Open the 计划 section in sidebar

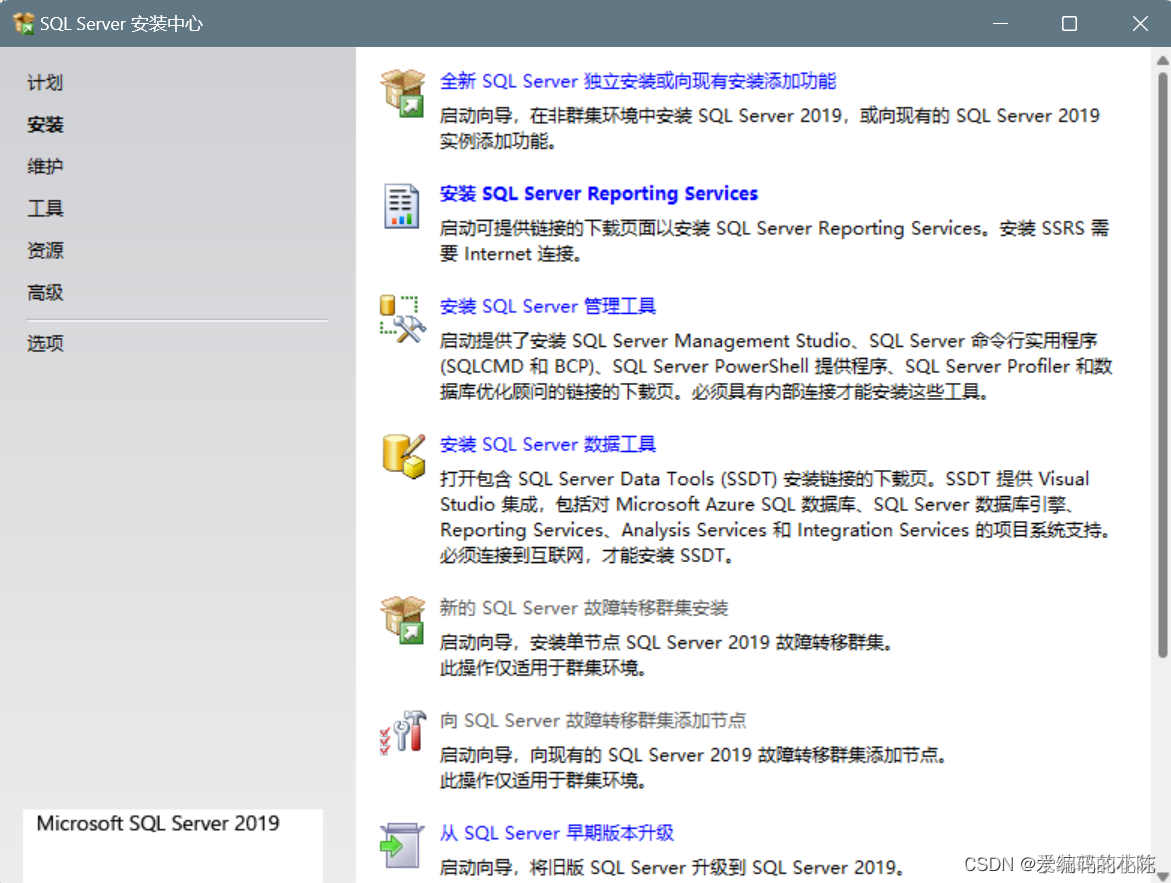point(45,83)
